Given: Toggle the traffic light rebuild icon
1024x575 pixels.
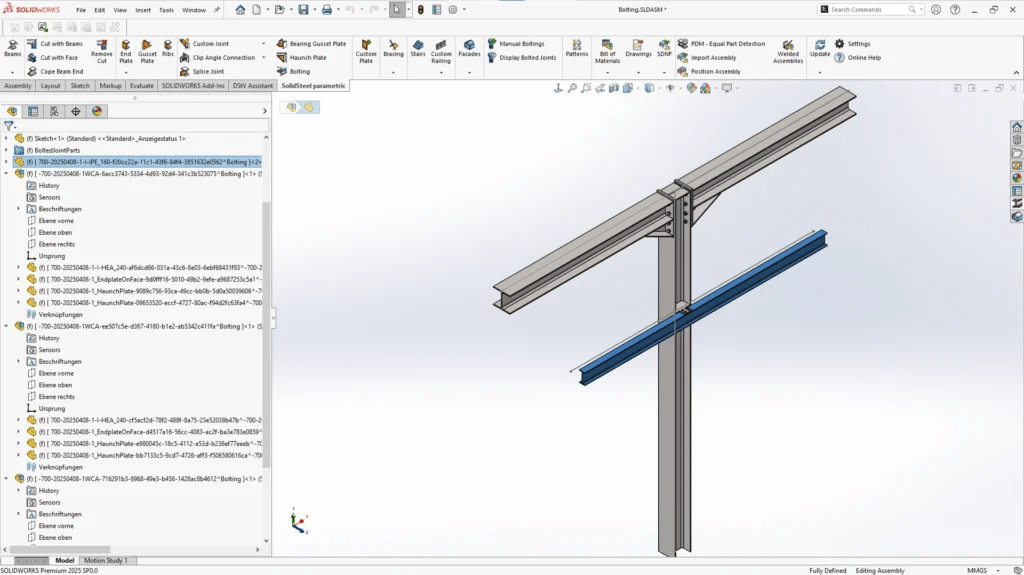Looking at the screenshot, I should click(x=421, y=9).
